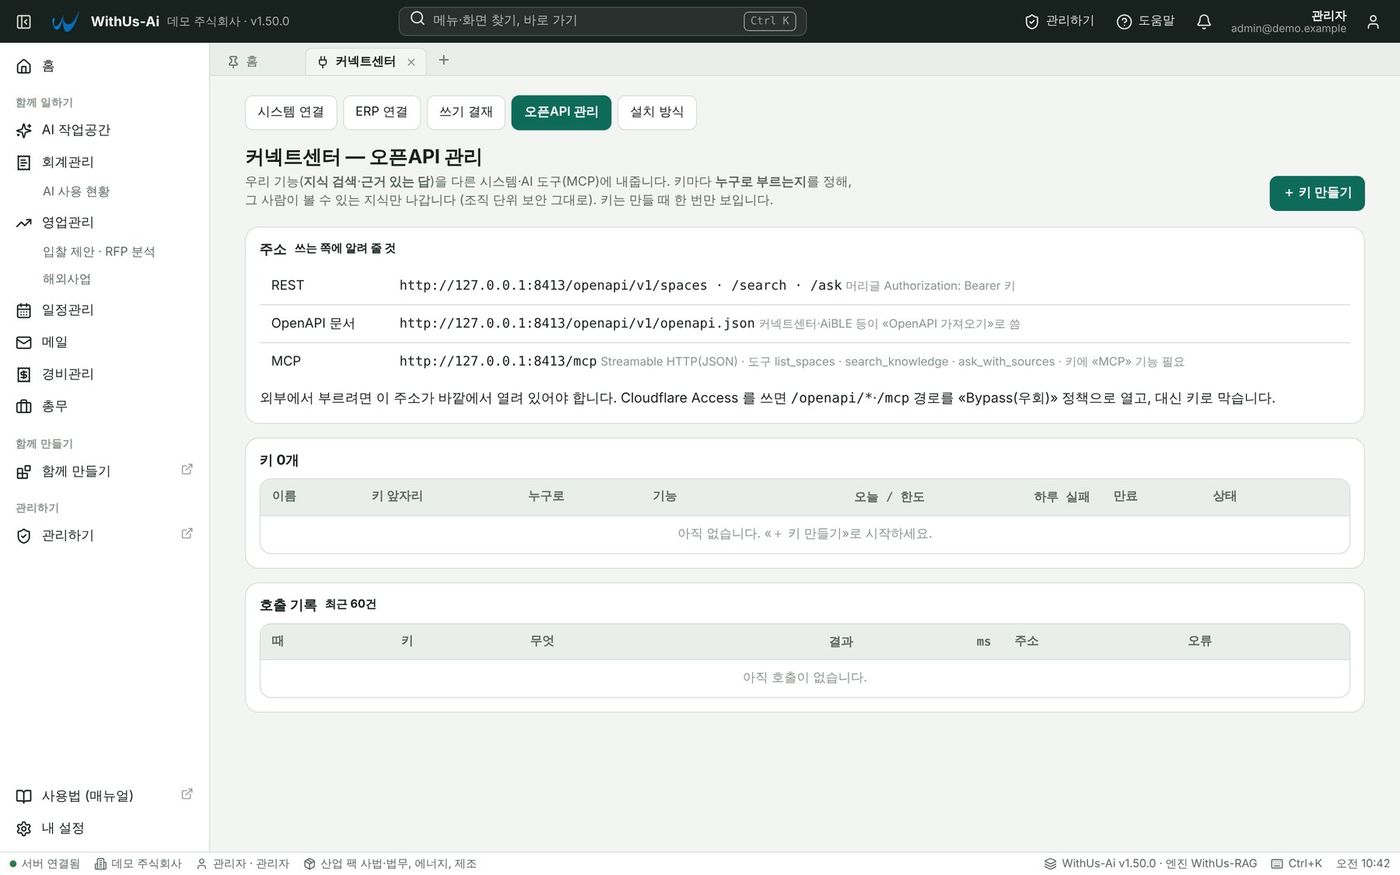Select the 오픈API 관리 tab

click(x=561, y=112)
